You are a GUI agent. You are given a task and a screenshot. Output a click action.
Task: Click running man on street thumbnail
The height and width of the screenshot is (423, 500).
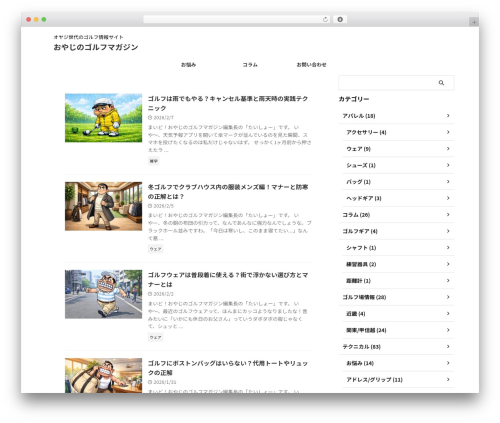click(x=103, y=294)
